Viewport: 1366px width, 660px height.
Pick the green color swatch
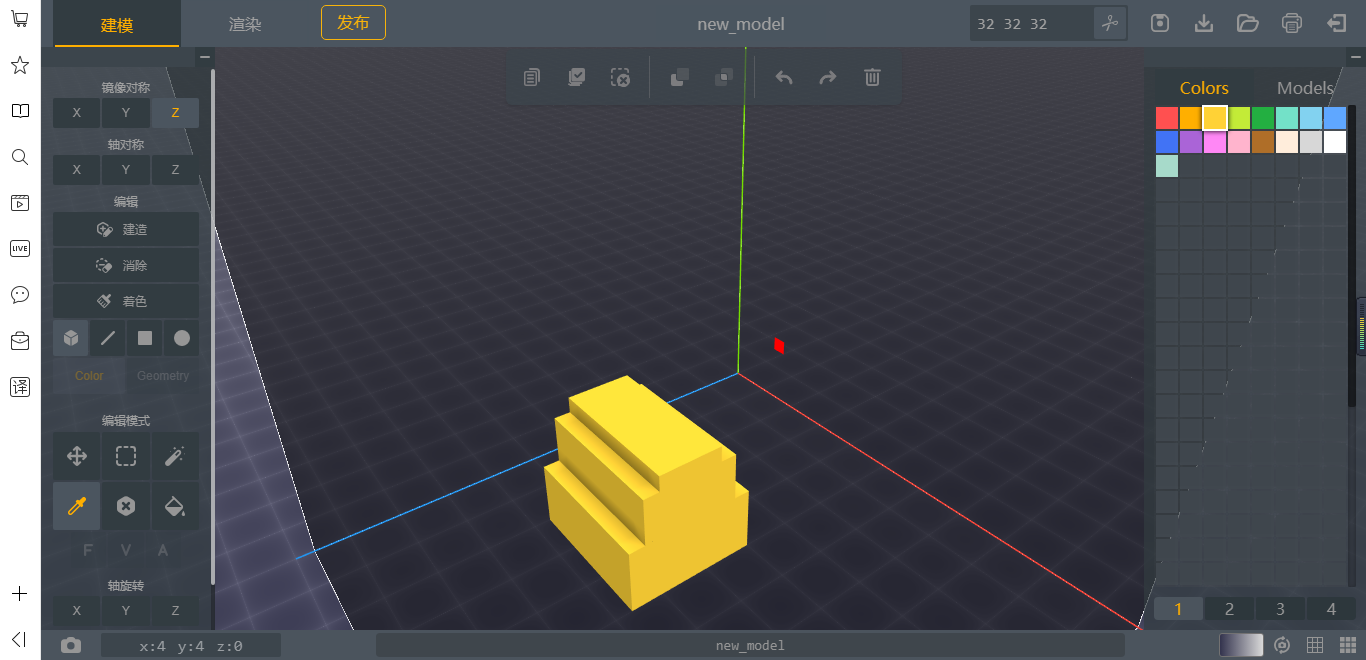(x=1263, y=118)
